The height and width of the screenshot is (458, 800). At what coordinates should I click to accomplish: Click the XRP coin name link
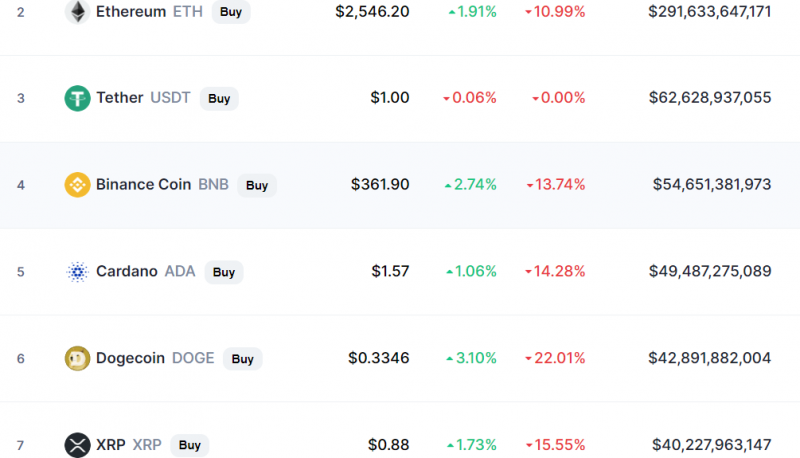111,444
